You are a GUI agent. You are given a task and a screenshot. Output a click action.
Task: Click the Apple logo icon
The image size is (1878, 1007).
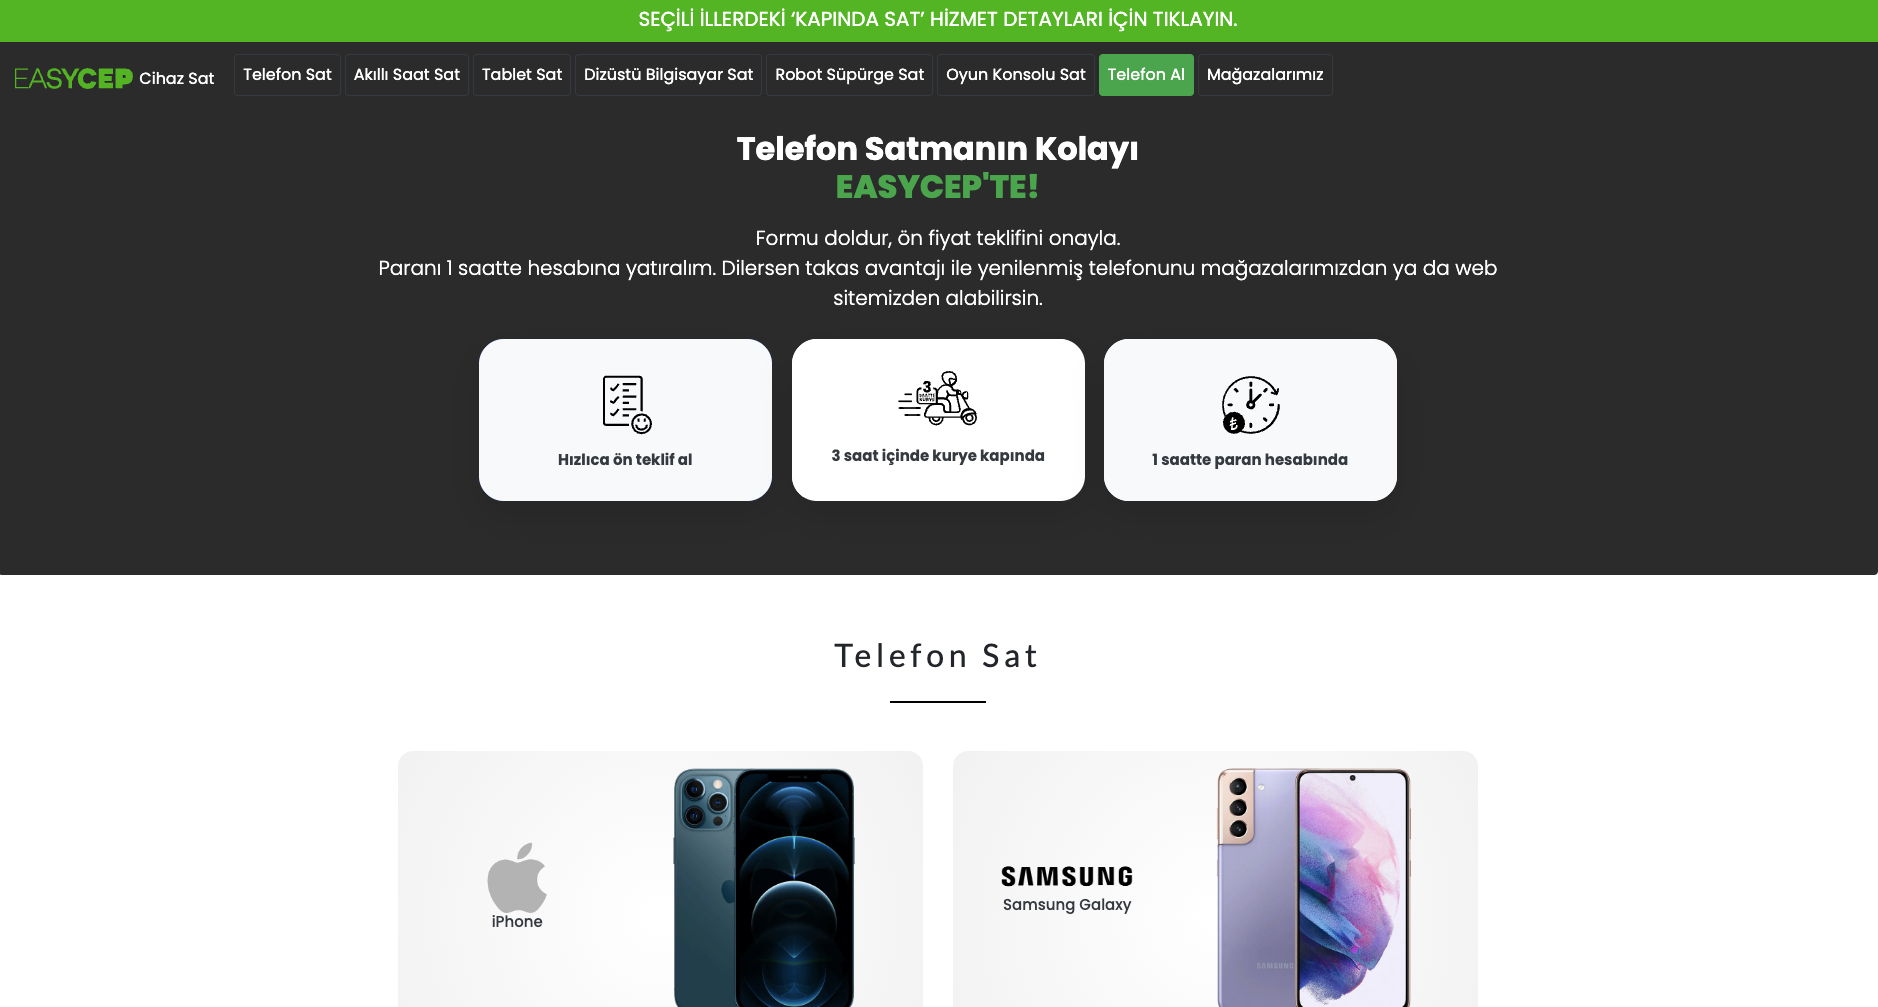point(517,877)
